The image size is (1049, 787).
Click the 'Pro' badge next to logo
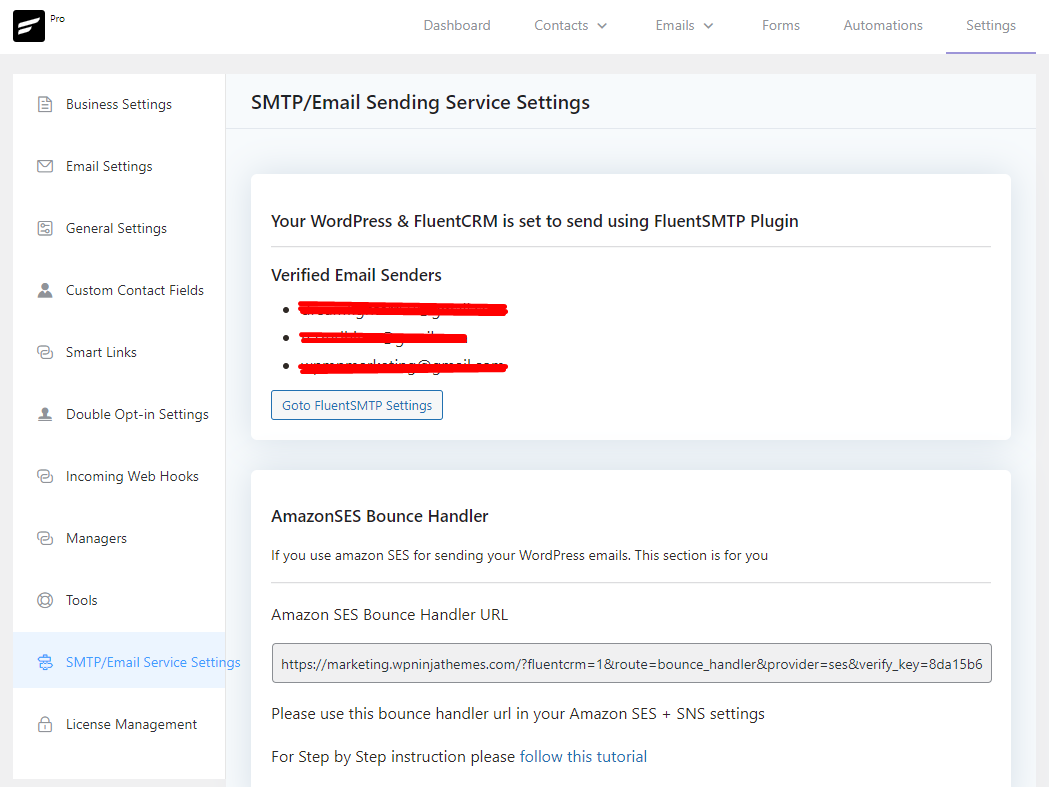(x=58, y=19)
